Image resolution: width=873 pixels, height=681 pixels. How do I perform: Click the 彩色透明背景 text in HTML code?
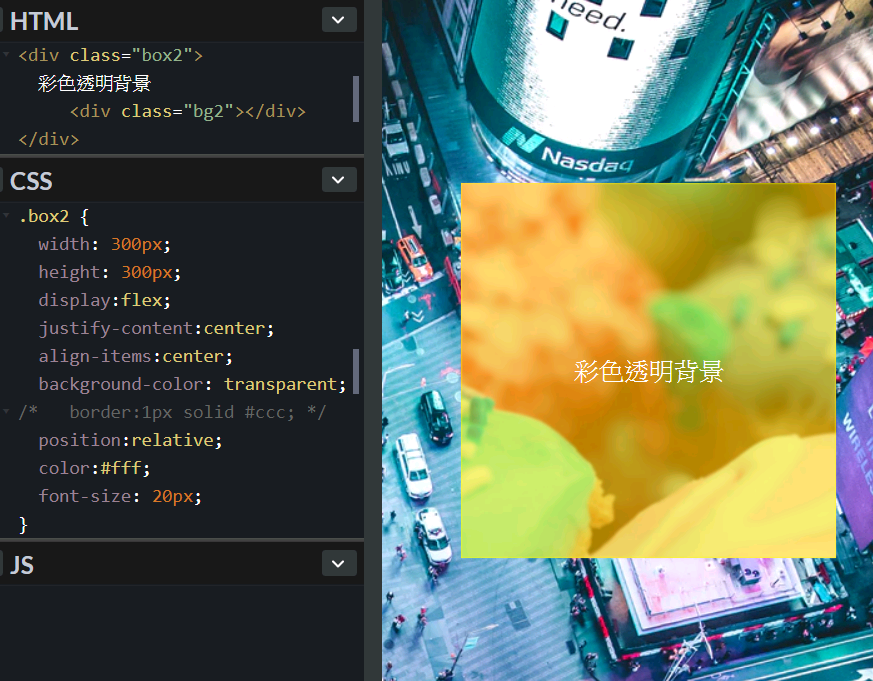point(95,84)
